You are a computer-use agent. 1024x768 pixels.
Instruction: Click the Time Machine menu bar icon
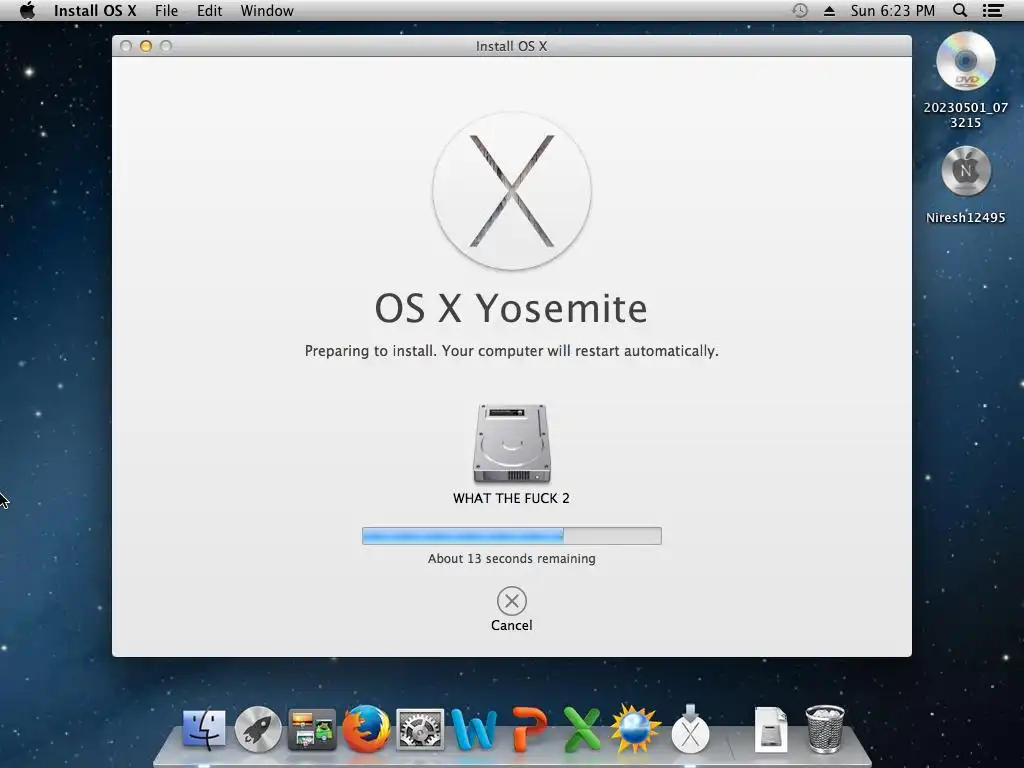point(800,10)
